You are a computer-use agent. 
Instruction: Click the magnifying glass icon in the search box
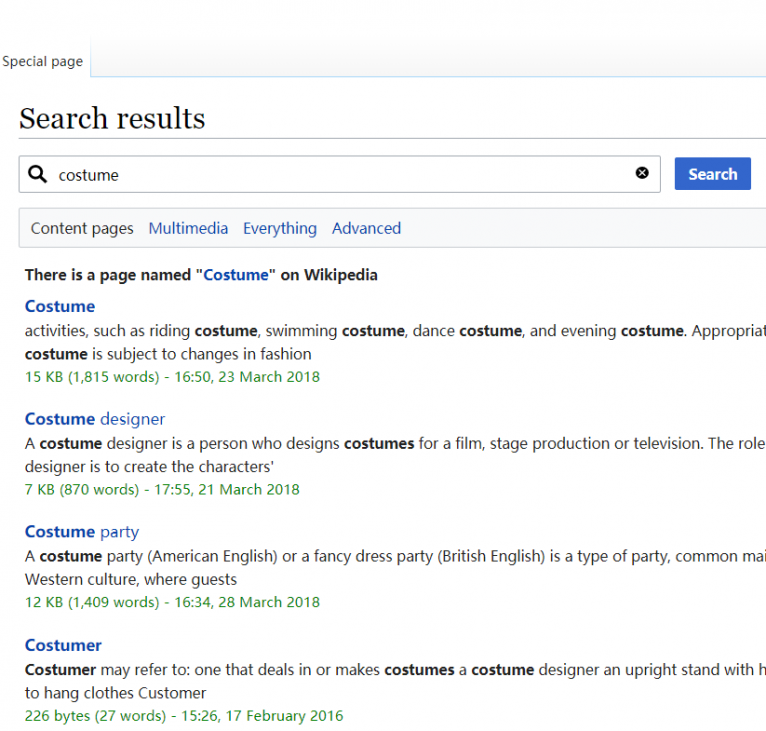[x=37, y=174]
